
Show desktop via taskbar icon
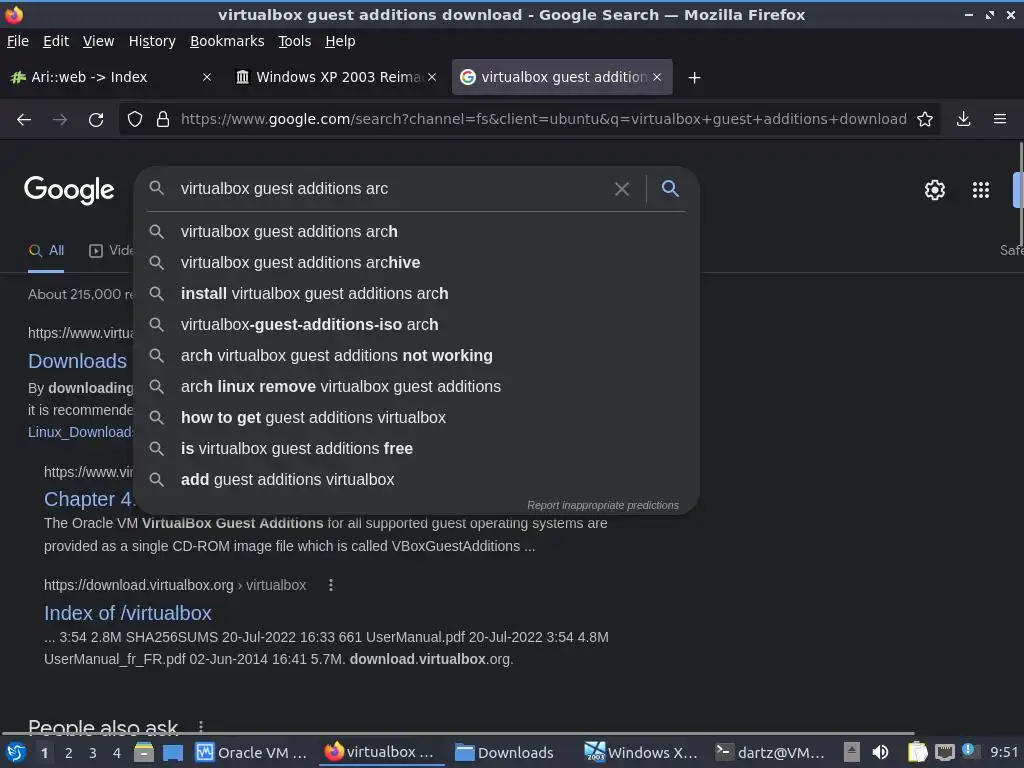(173, 753)
